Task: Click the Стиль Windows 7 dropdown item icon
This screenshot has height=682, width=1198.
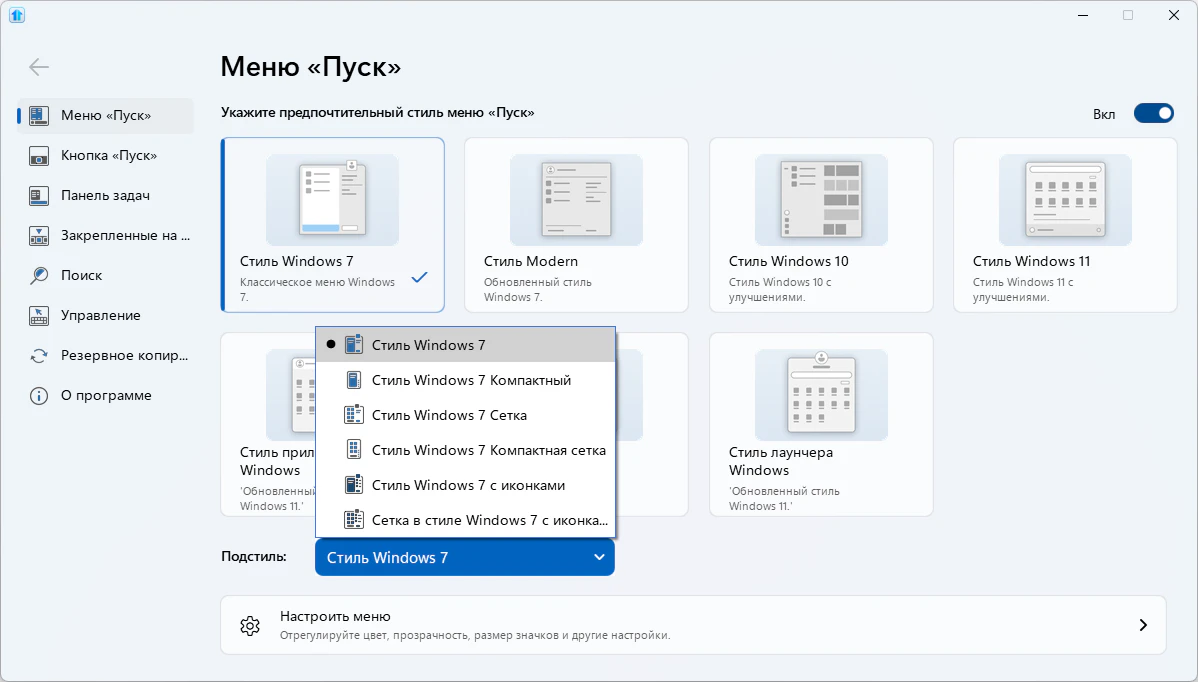Action: 353,344
